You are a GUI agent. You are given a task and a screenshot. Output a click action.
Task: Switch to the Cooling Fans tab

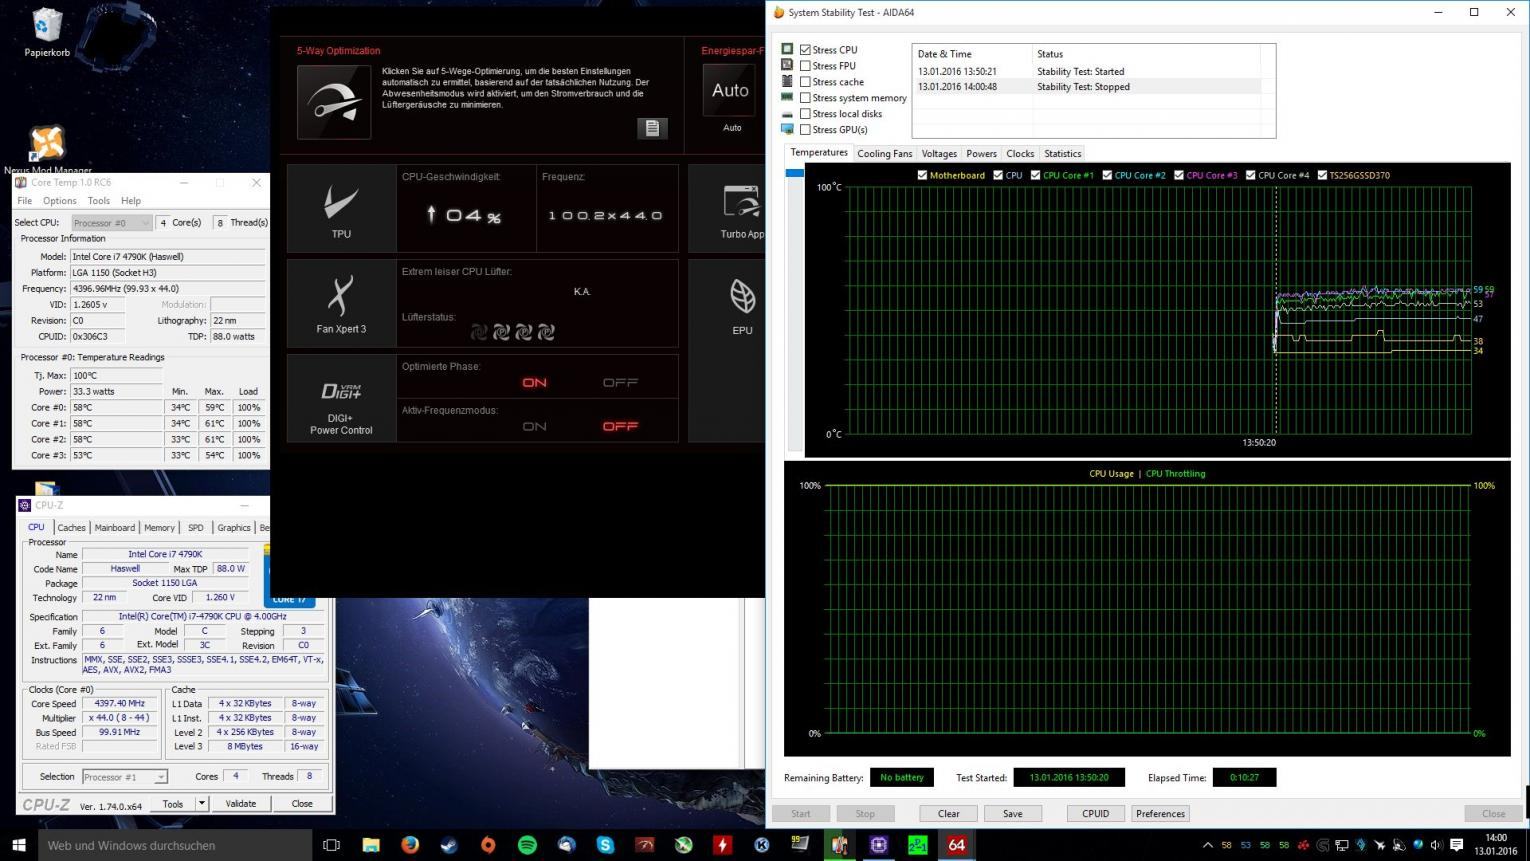point(884,154)
